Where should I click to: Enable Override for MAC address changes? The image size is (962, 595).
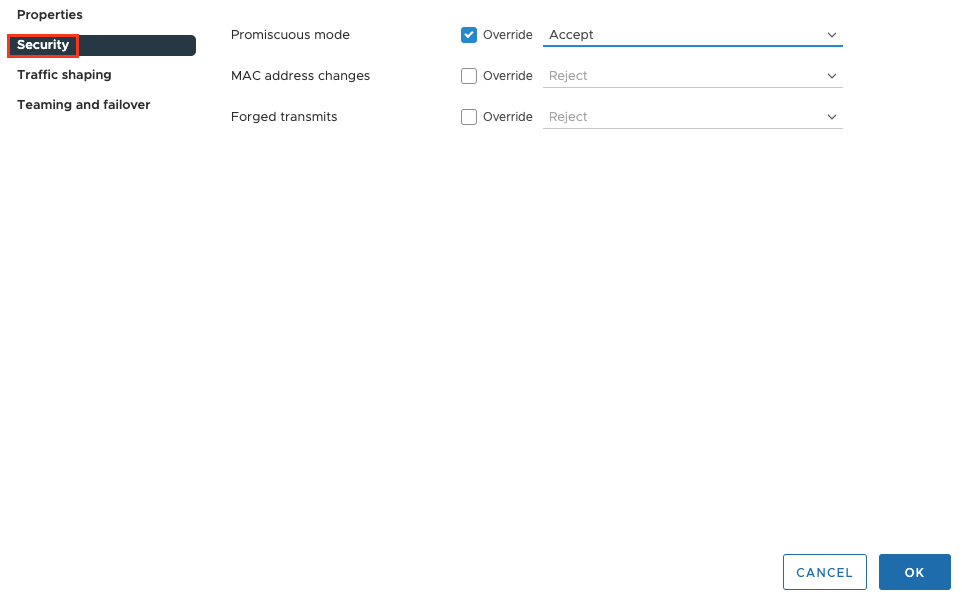click(x=469, y=75)
